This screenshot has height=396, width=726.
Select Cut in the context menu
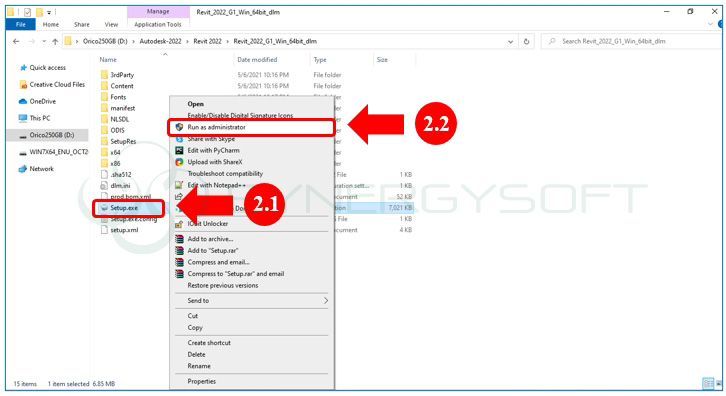193,316
